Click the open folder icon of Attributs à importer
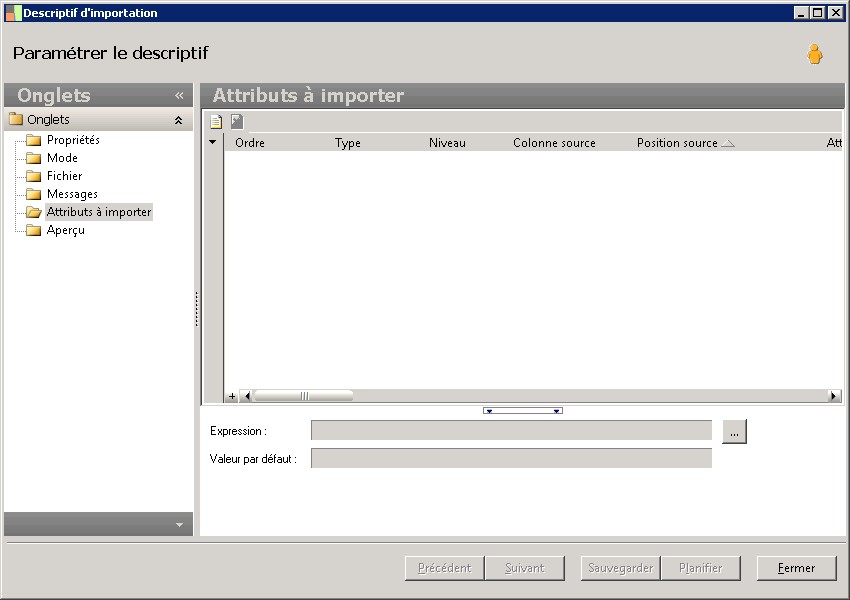This screenshot has width=850, height=600. (x=34, y=212)
